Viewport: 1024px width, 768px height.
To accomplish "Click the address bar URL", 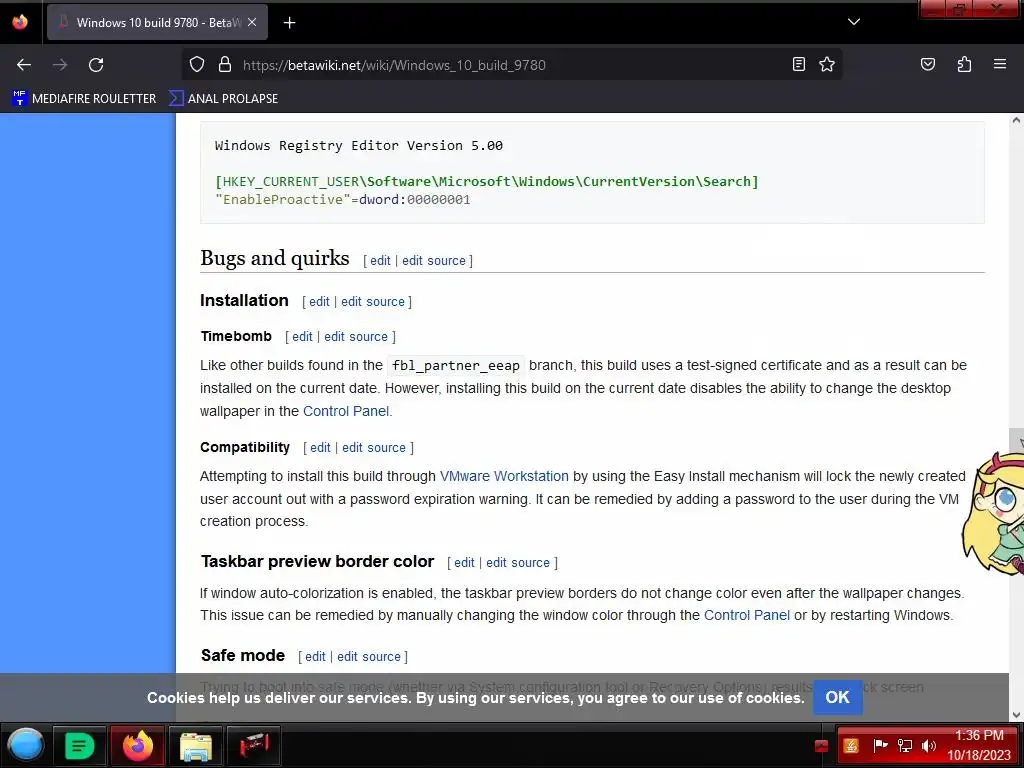I will tap(394, 65).
